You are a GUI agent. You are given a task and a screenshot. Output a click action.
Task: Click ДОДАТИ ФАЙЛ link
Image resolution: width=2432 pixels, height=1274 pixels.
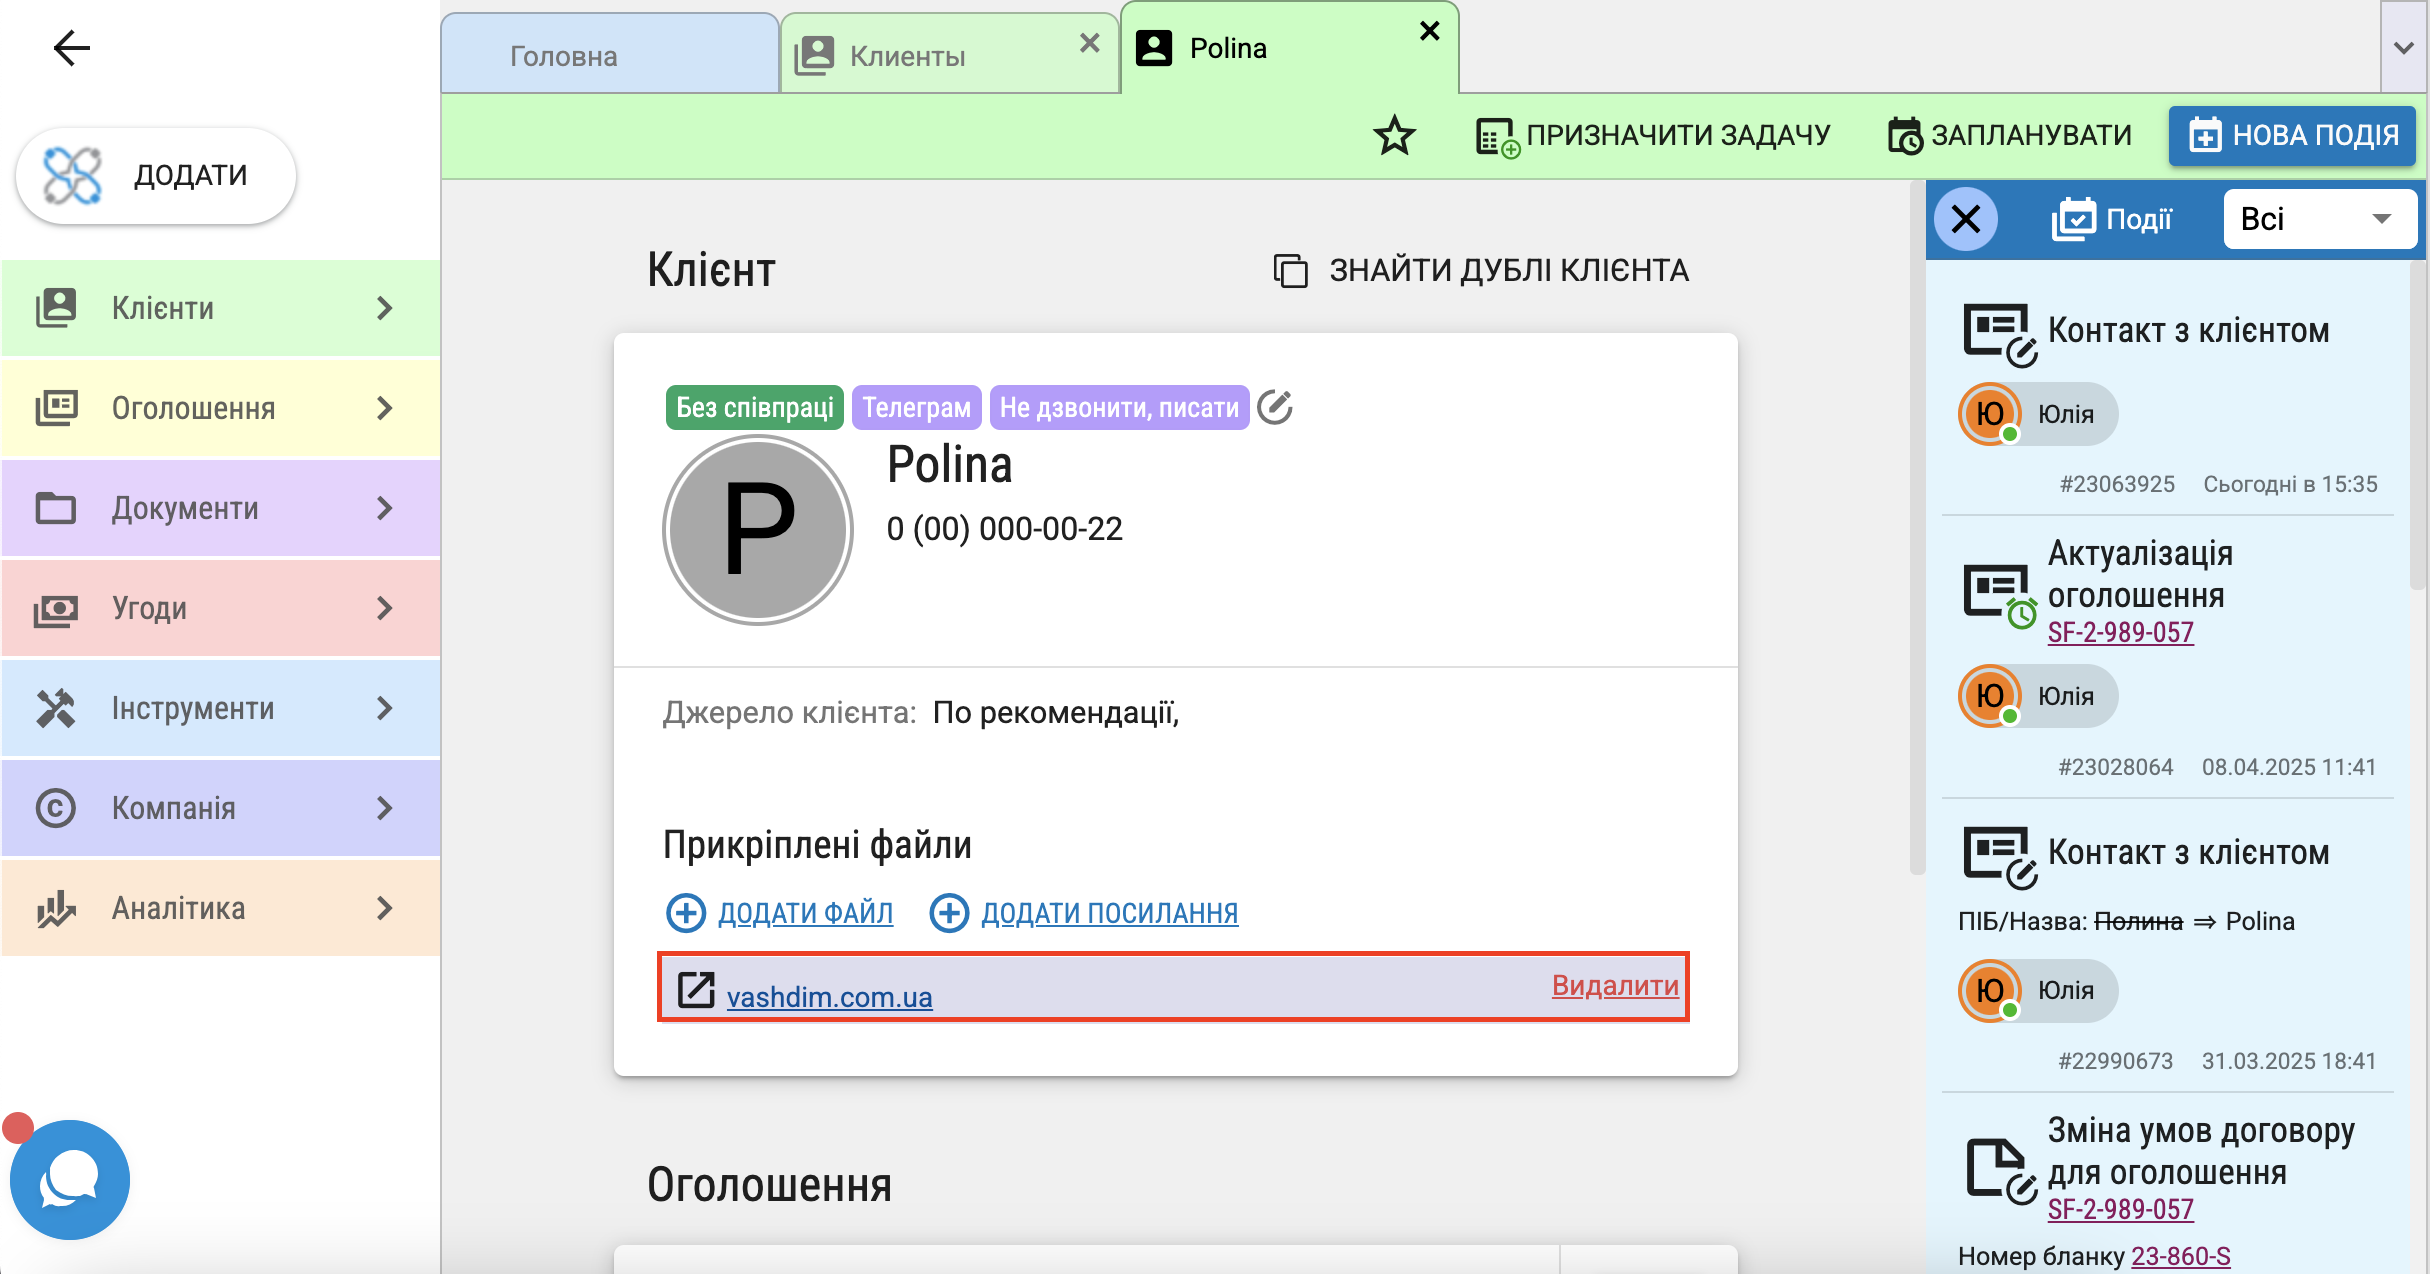tap(780, 913)
